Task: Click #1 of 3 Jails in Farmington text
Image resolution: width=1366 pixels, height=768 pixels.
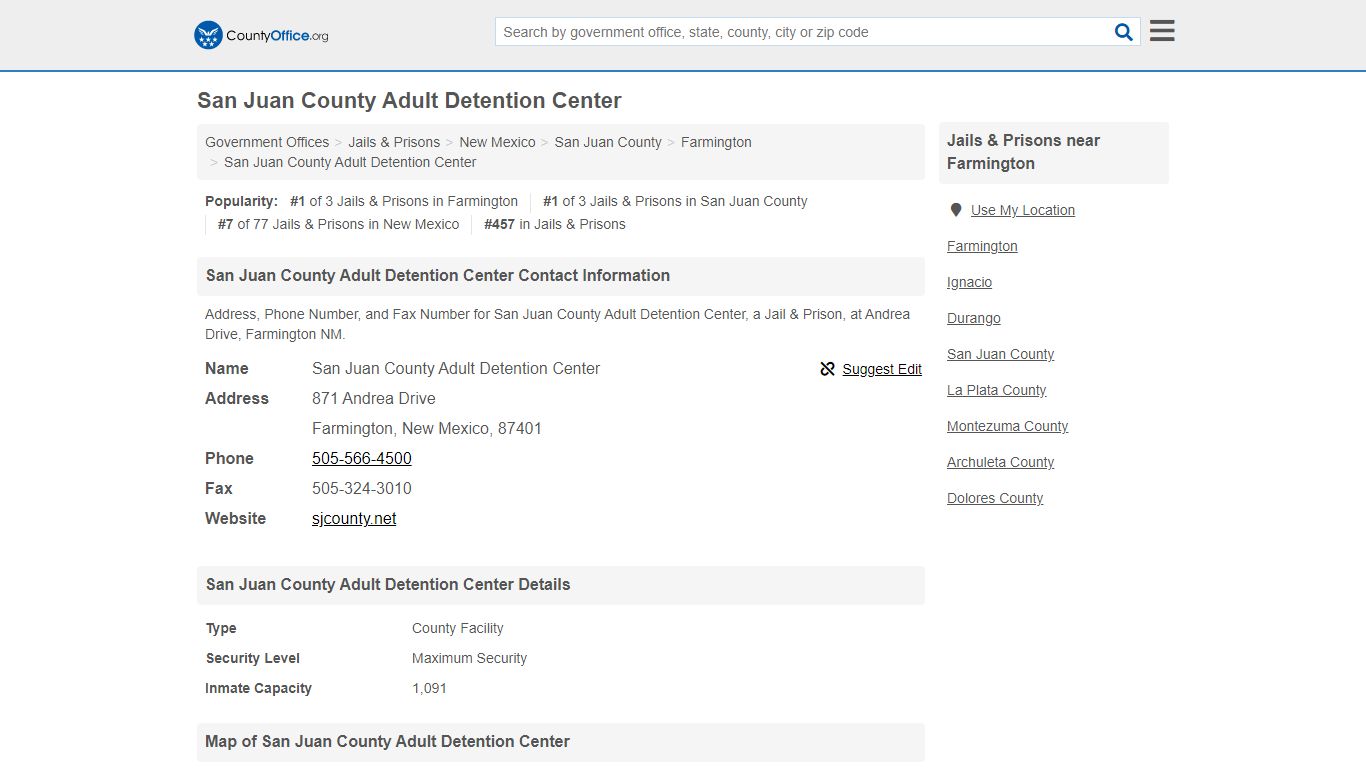Action: click(x=404, y=201)
